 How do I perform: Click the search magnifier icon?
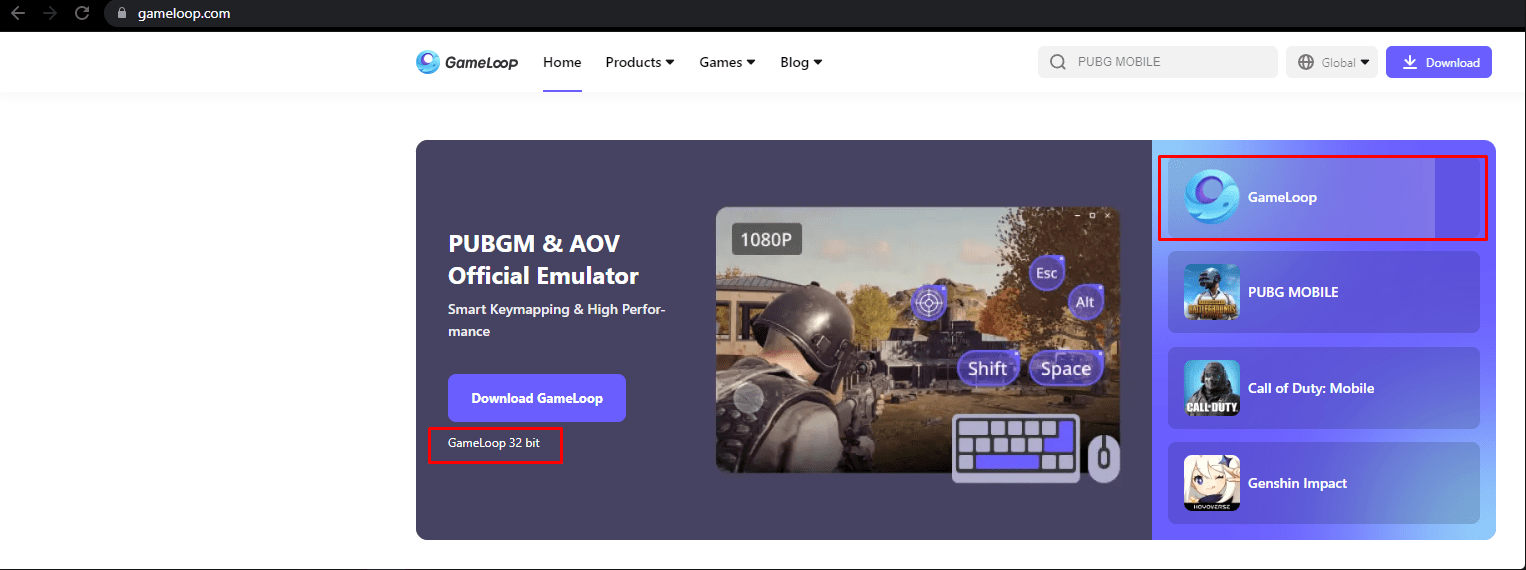point(1057,62)
